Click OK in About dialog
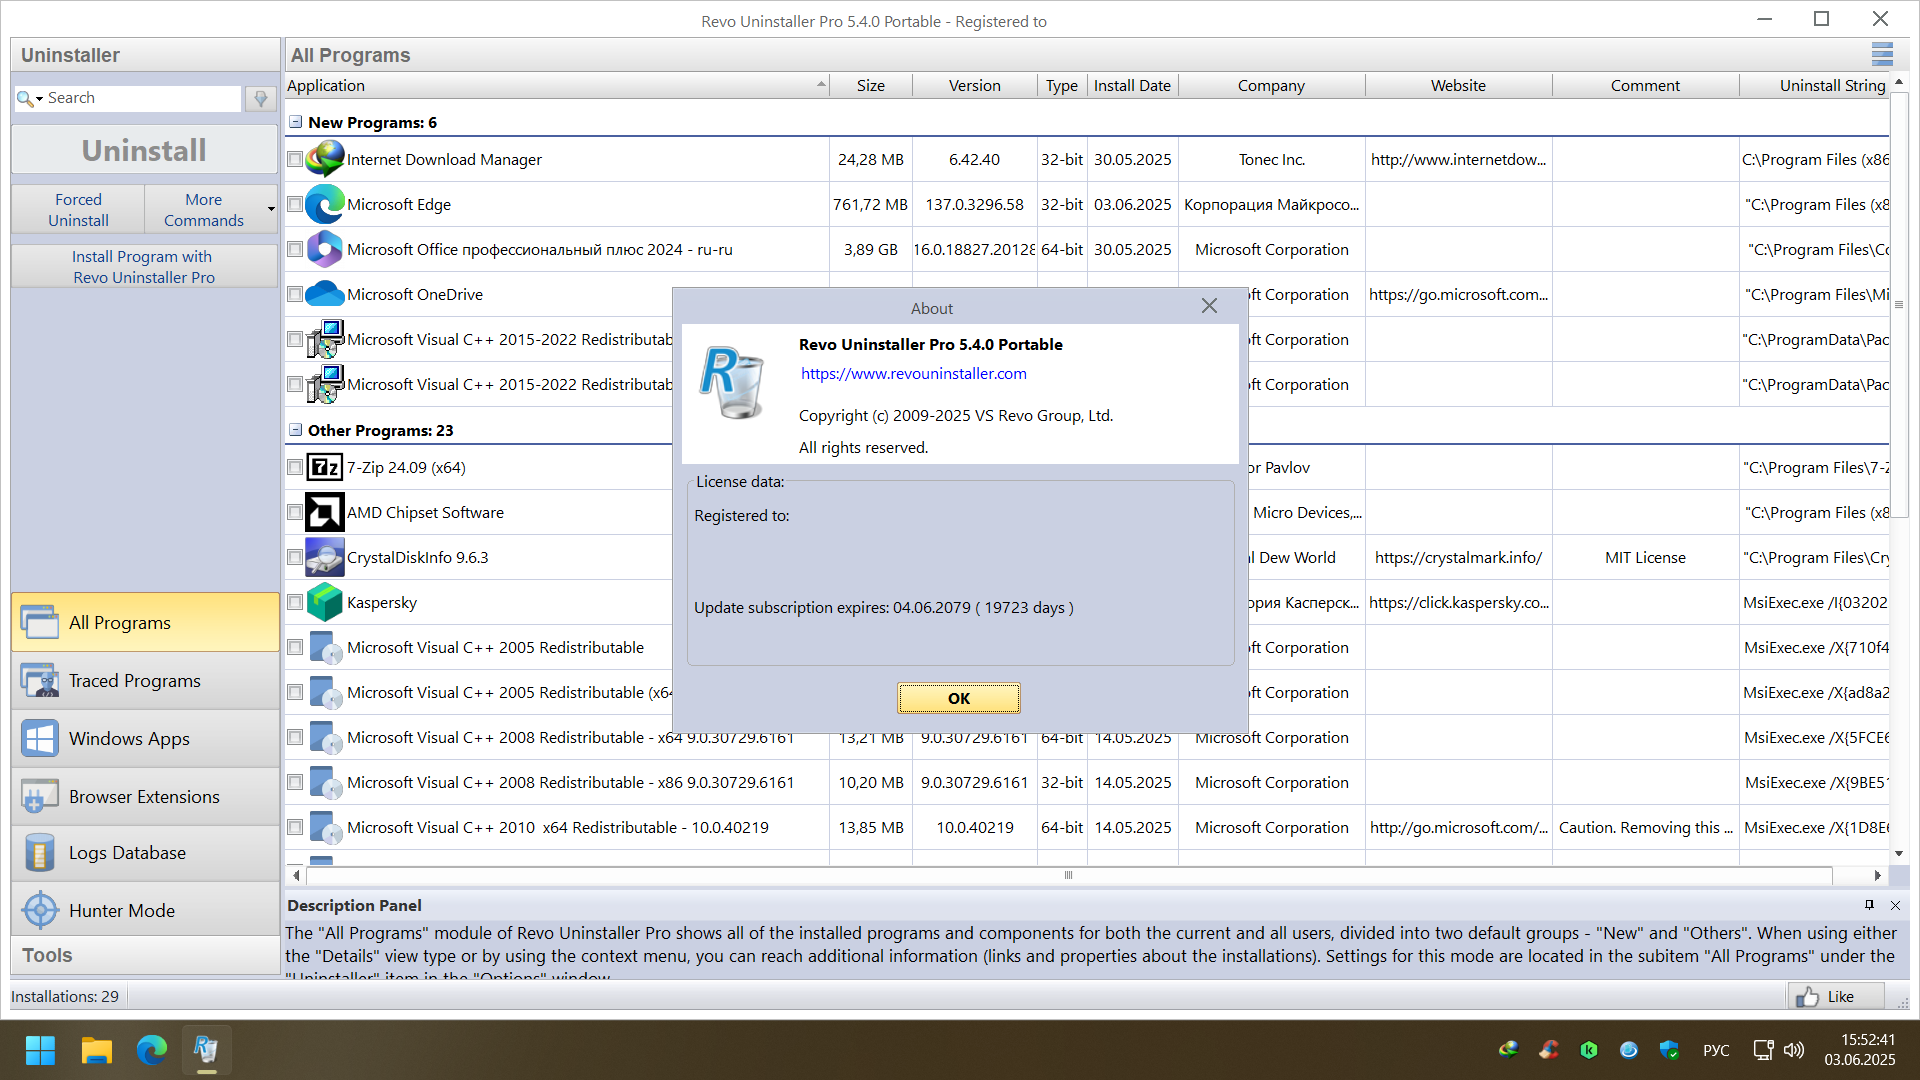 [x=959, y=698]
